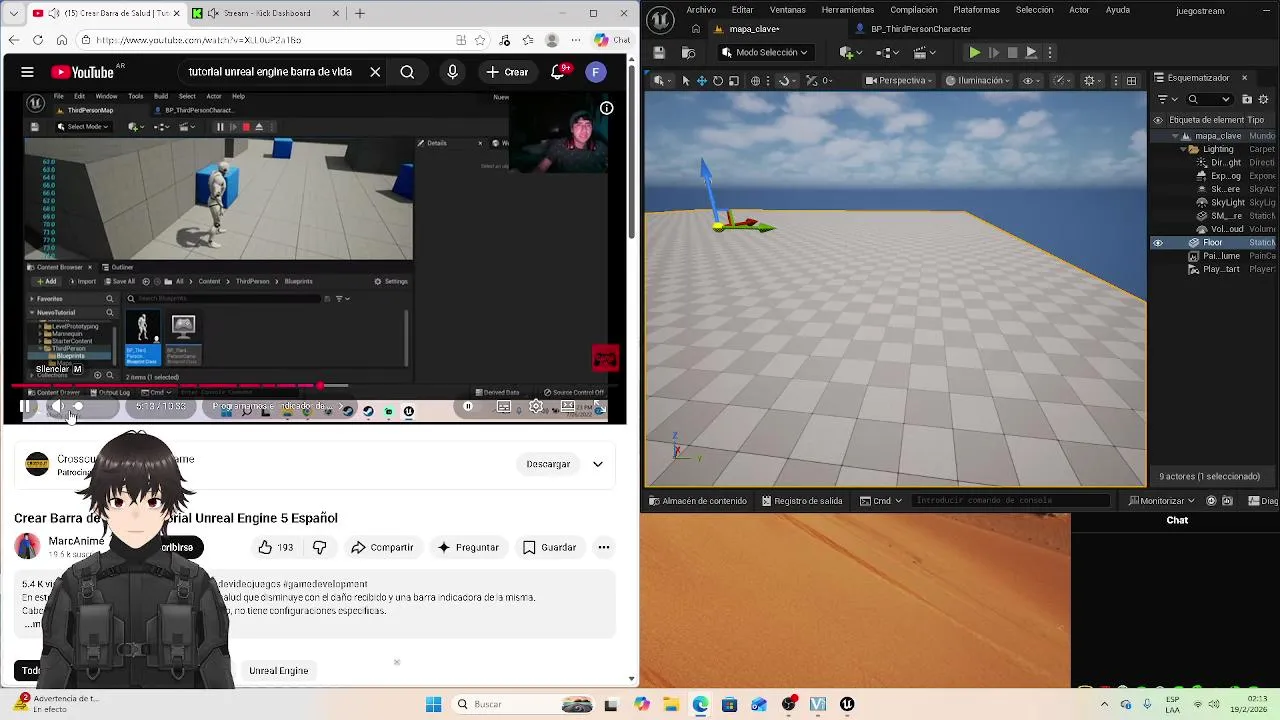Click the Crear button on YouTube
This screenshot has width=1280, height=720.
(x=506, y=72)
